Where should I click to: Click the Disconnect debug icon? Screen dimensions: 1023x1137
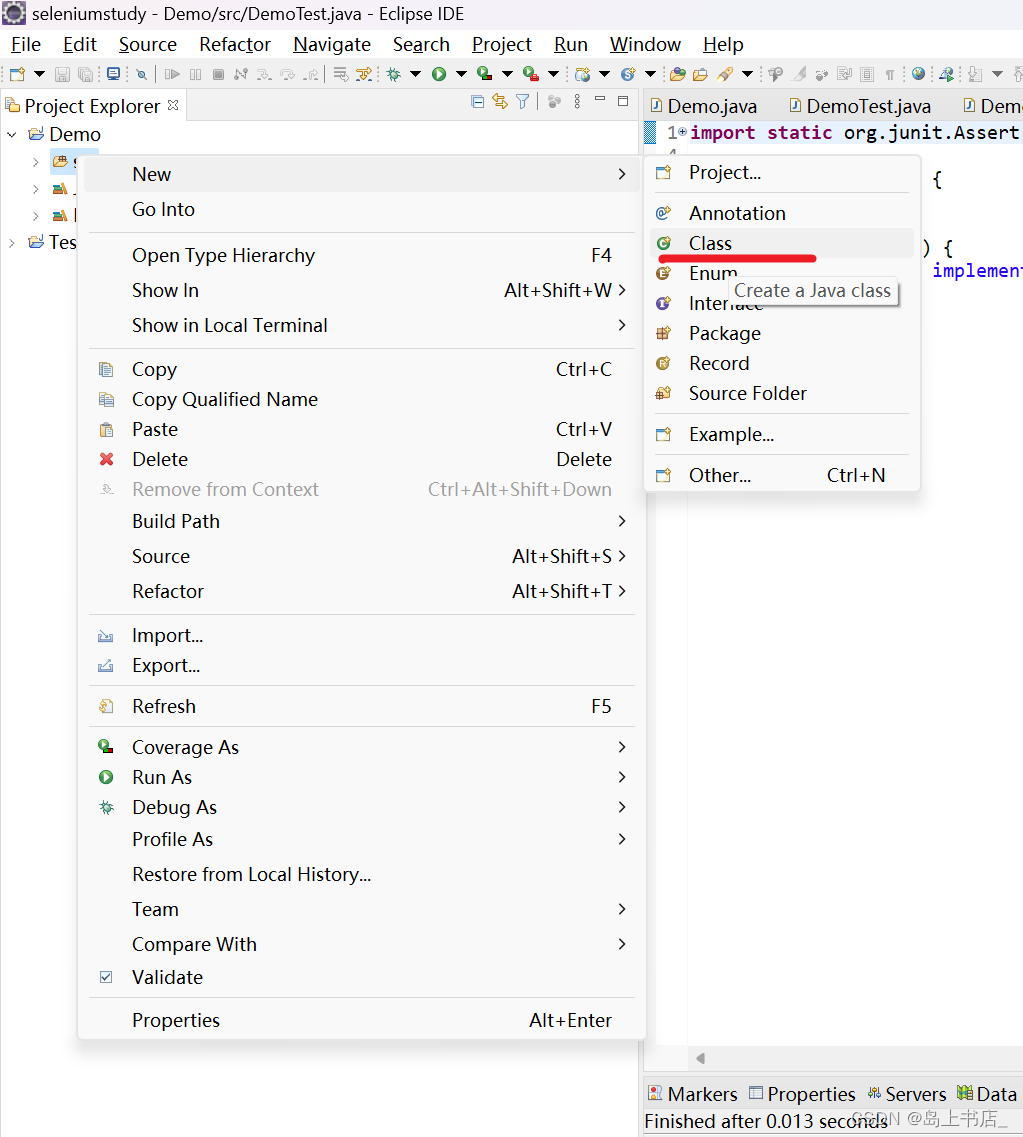[241, 74]
